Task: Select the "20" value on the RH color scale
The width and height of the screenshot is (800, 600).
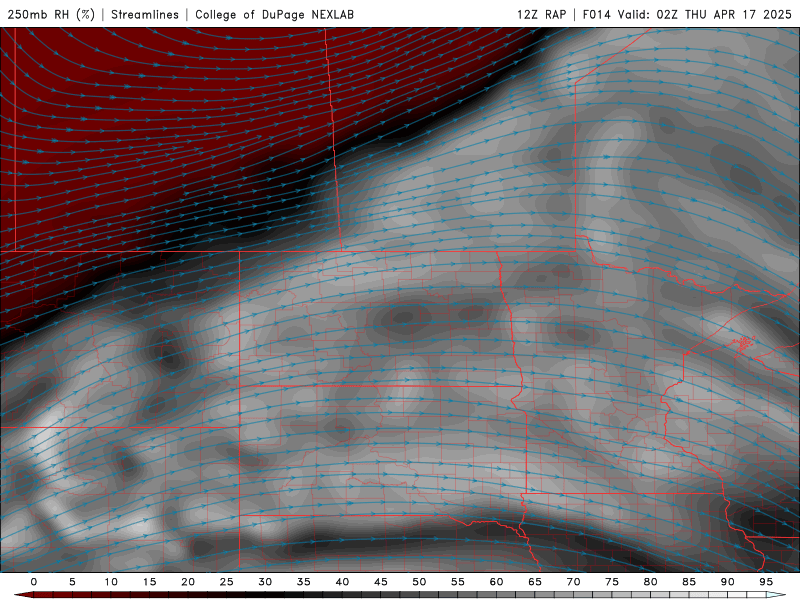Action: coord(188,582)
